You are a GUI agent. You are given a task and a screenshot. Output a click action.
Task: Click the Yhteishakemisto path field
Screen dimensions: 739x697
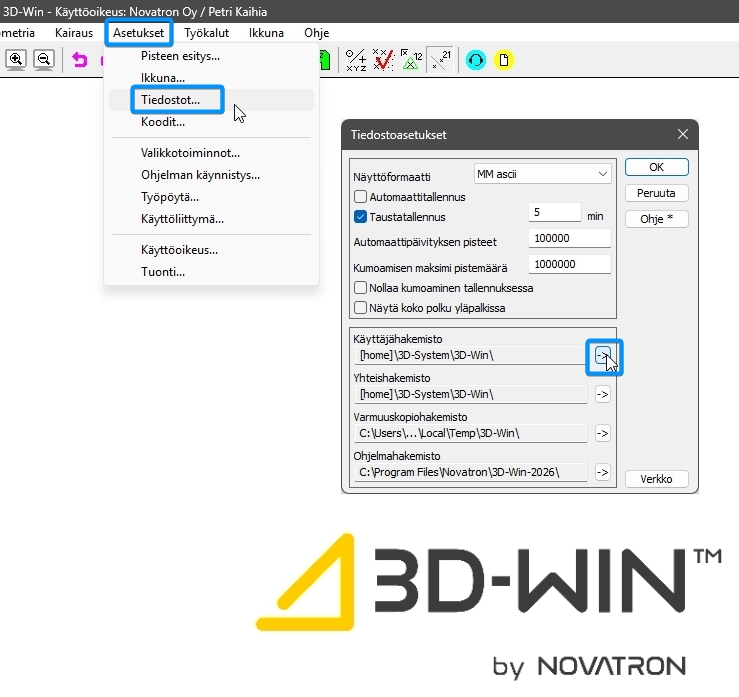[470, 394]
